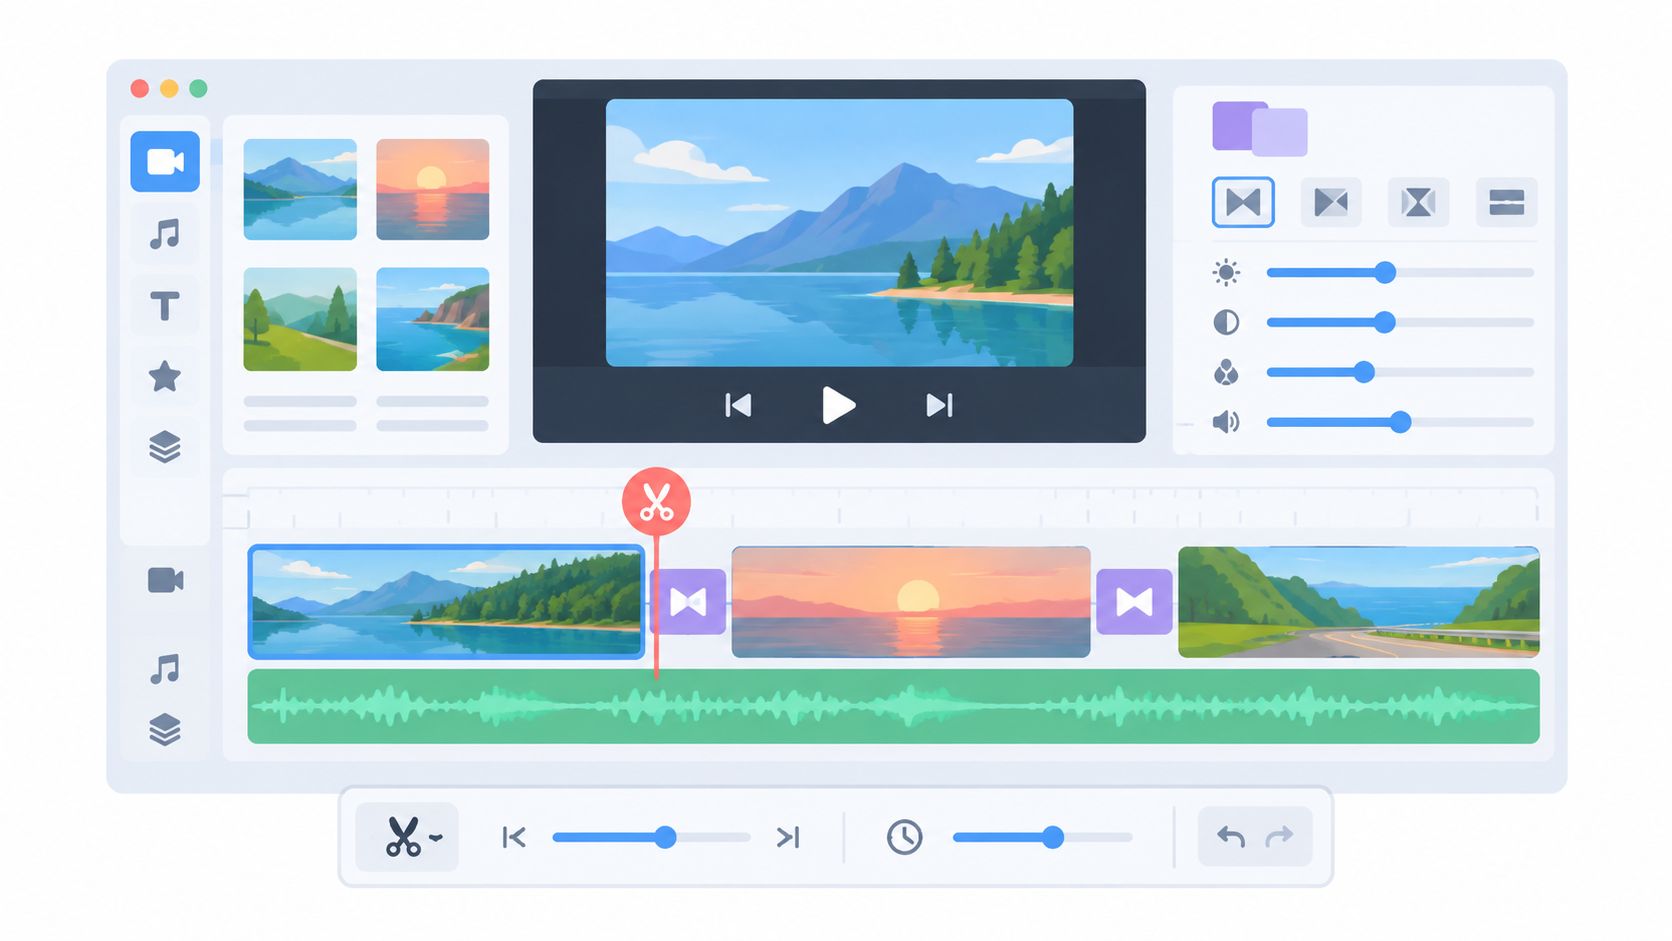
Task: Select the green hills media thumbnail
Action: [300, 319]
